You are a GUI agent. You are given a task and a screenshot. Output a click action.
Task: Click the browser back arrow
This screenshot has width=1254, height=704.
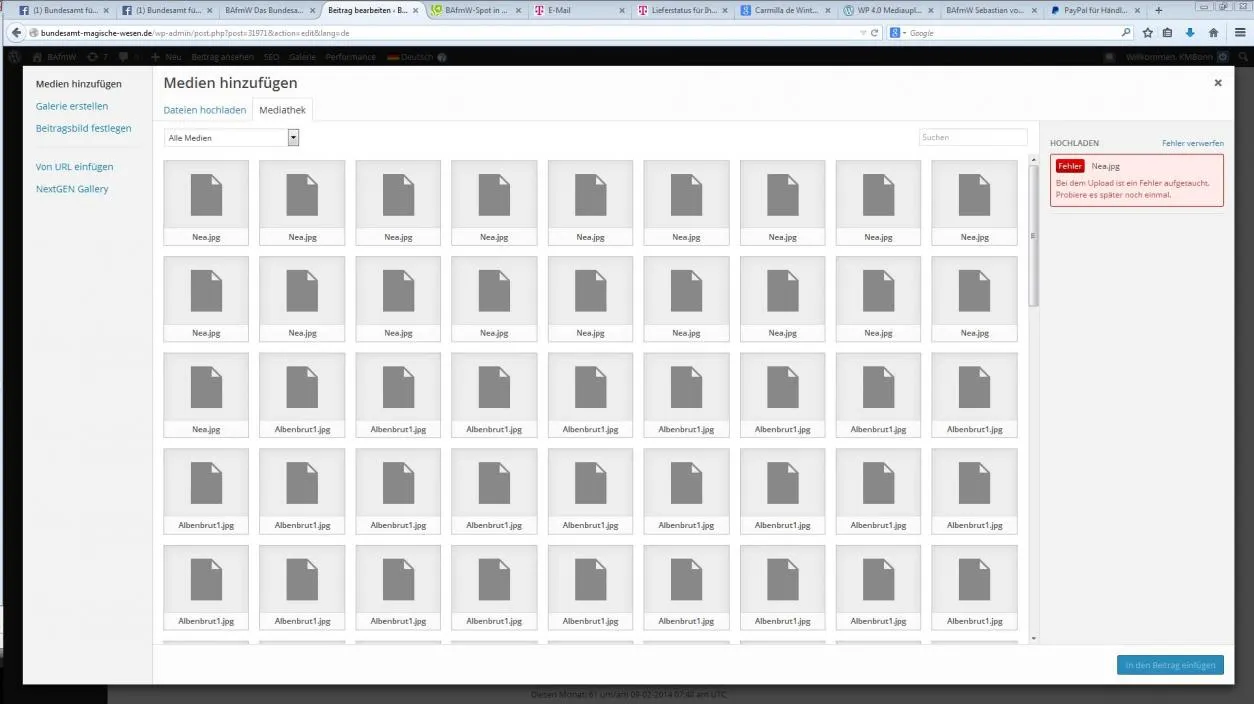[x=15, y=32]
